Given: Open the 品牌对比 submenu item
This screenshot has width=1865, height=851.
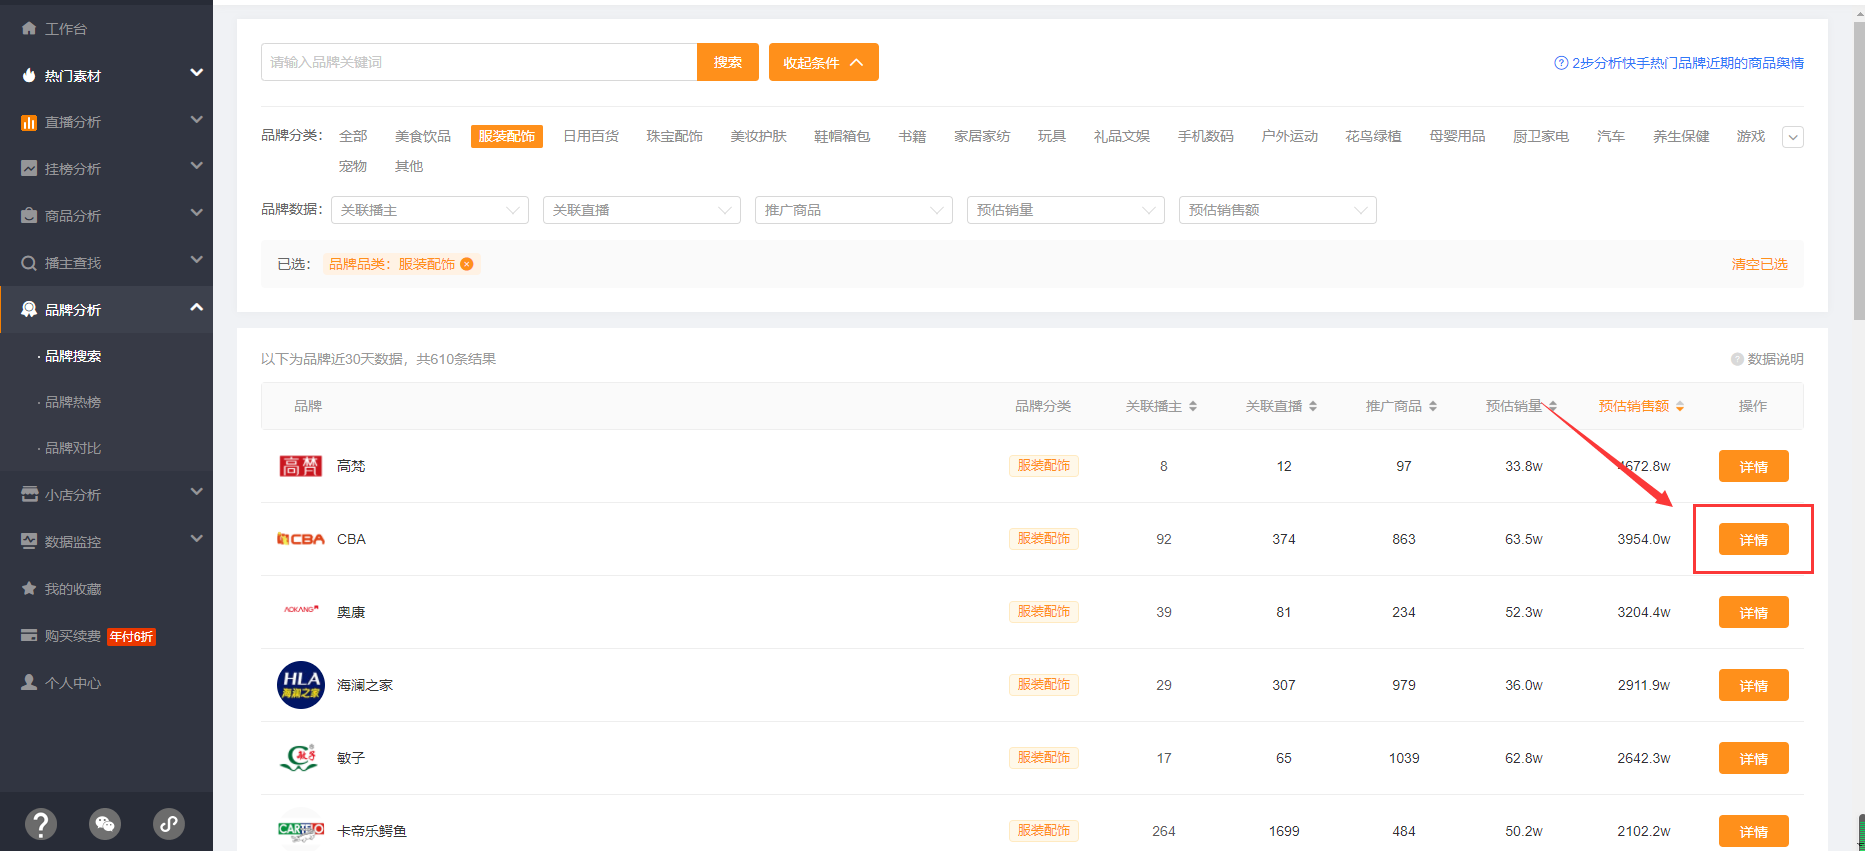Looking at the screenshot, I should [x=73, y=448].
